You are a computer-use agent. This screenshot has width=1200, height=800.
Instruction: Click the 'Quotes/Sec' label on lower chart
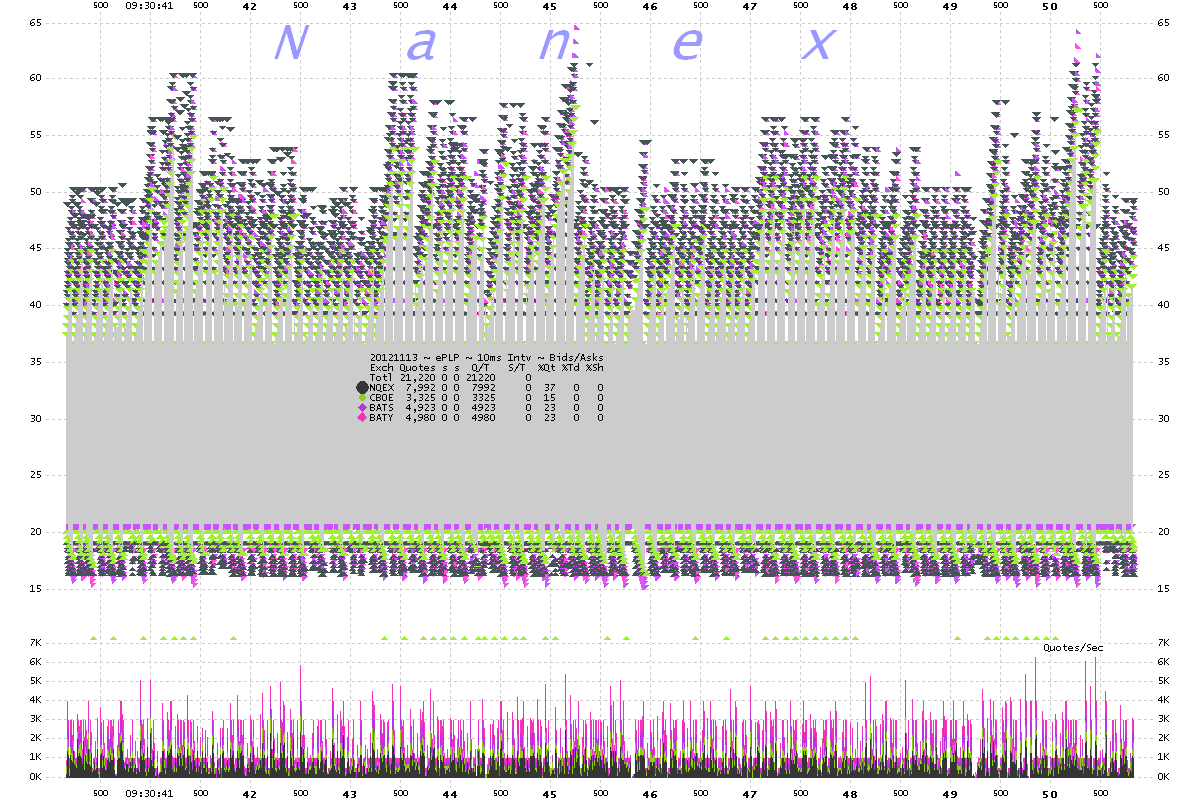1073,647
